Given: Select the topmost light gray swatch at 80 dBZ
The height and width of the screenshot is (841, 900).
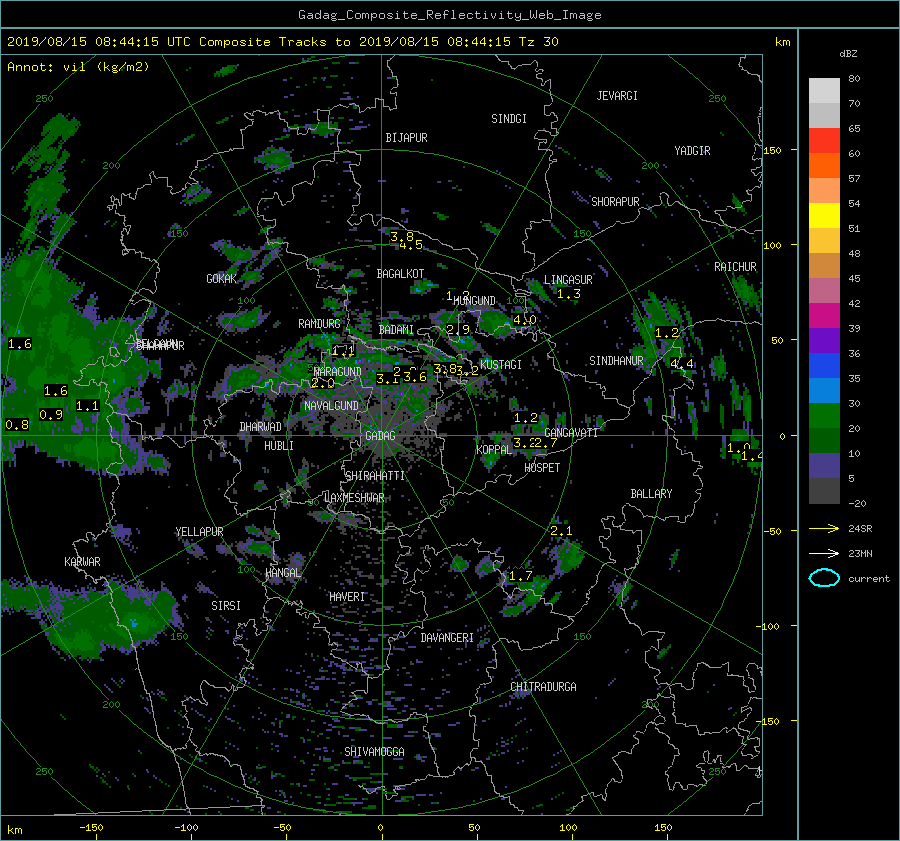Looking at the screenshot, I should pos(824,90).
